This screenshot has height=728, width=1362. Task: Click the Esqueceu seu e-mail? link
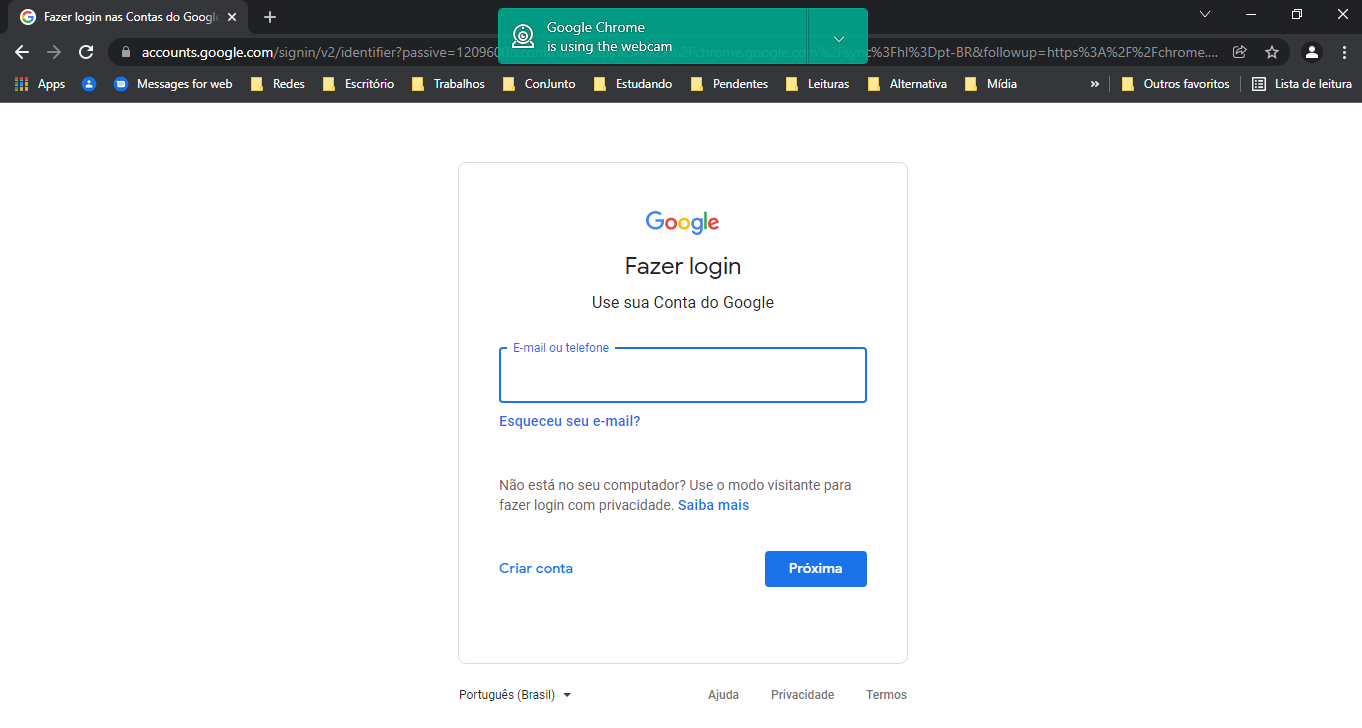point(570,421)
